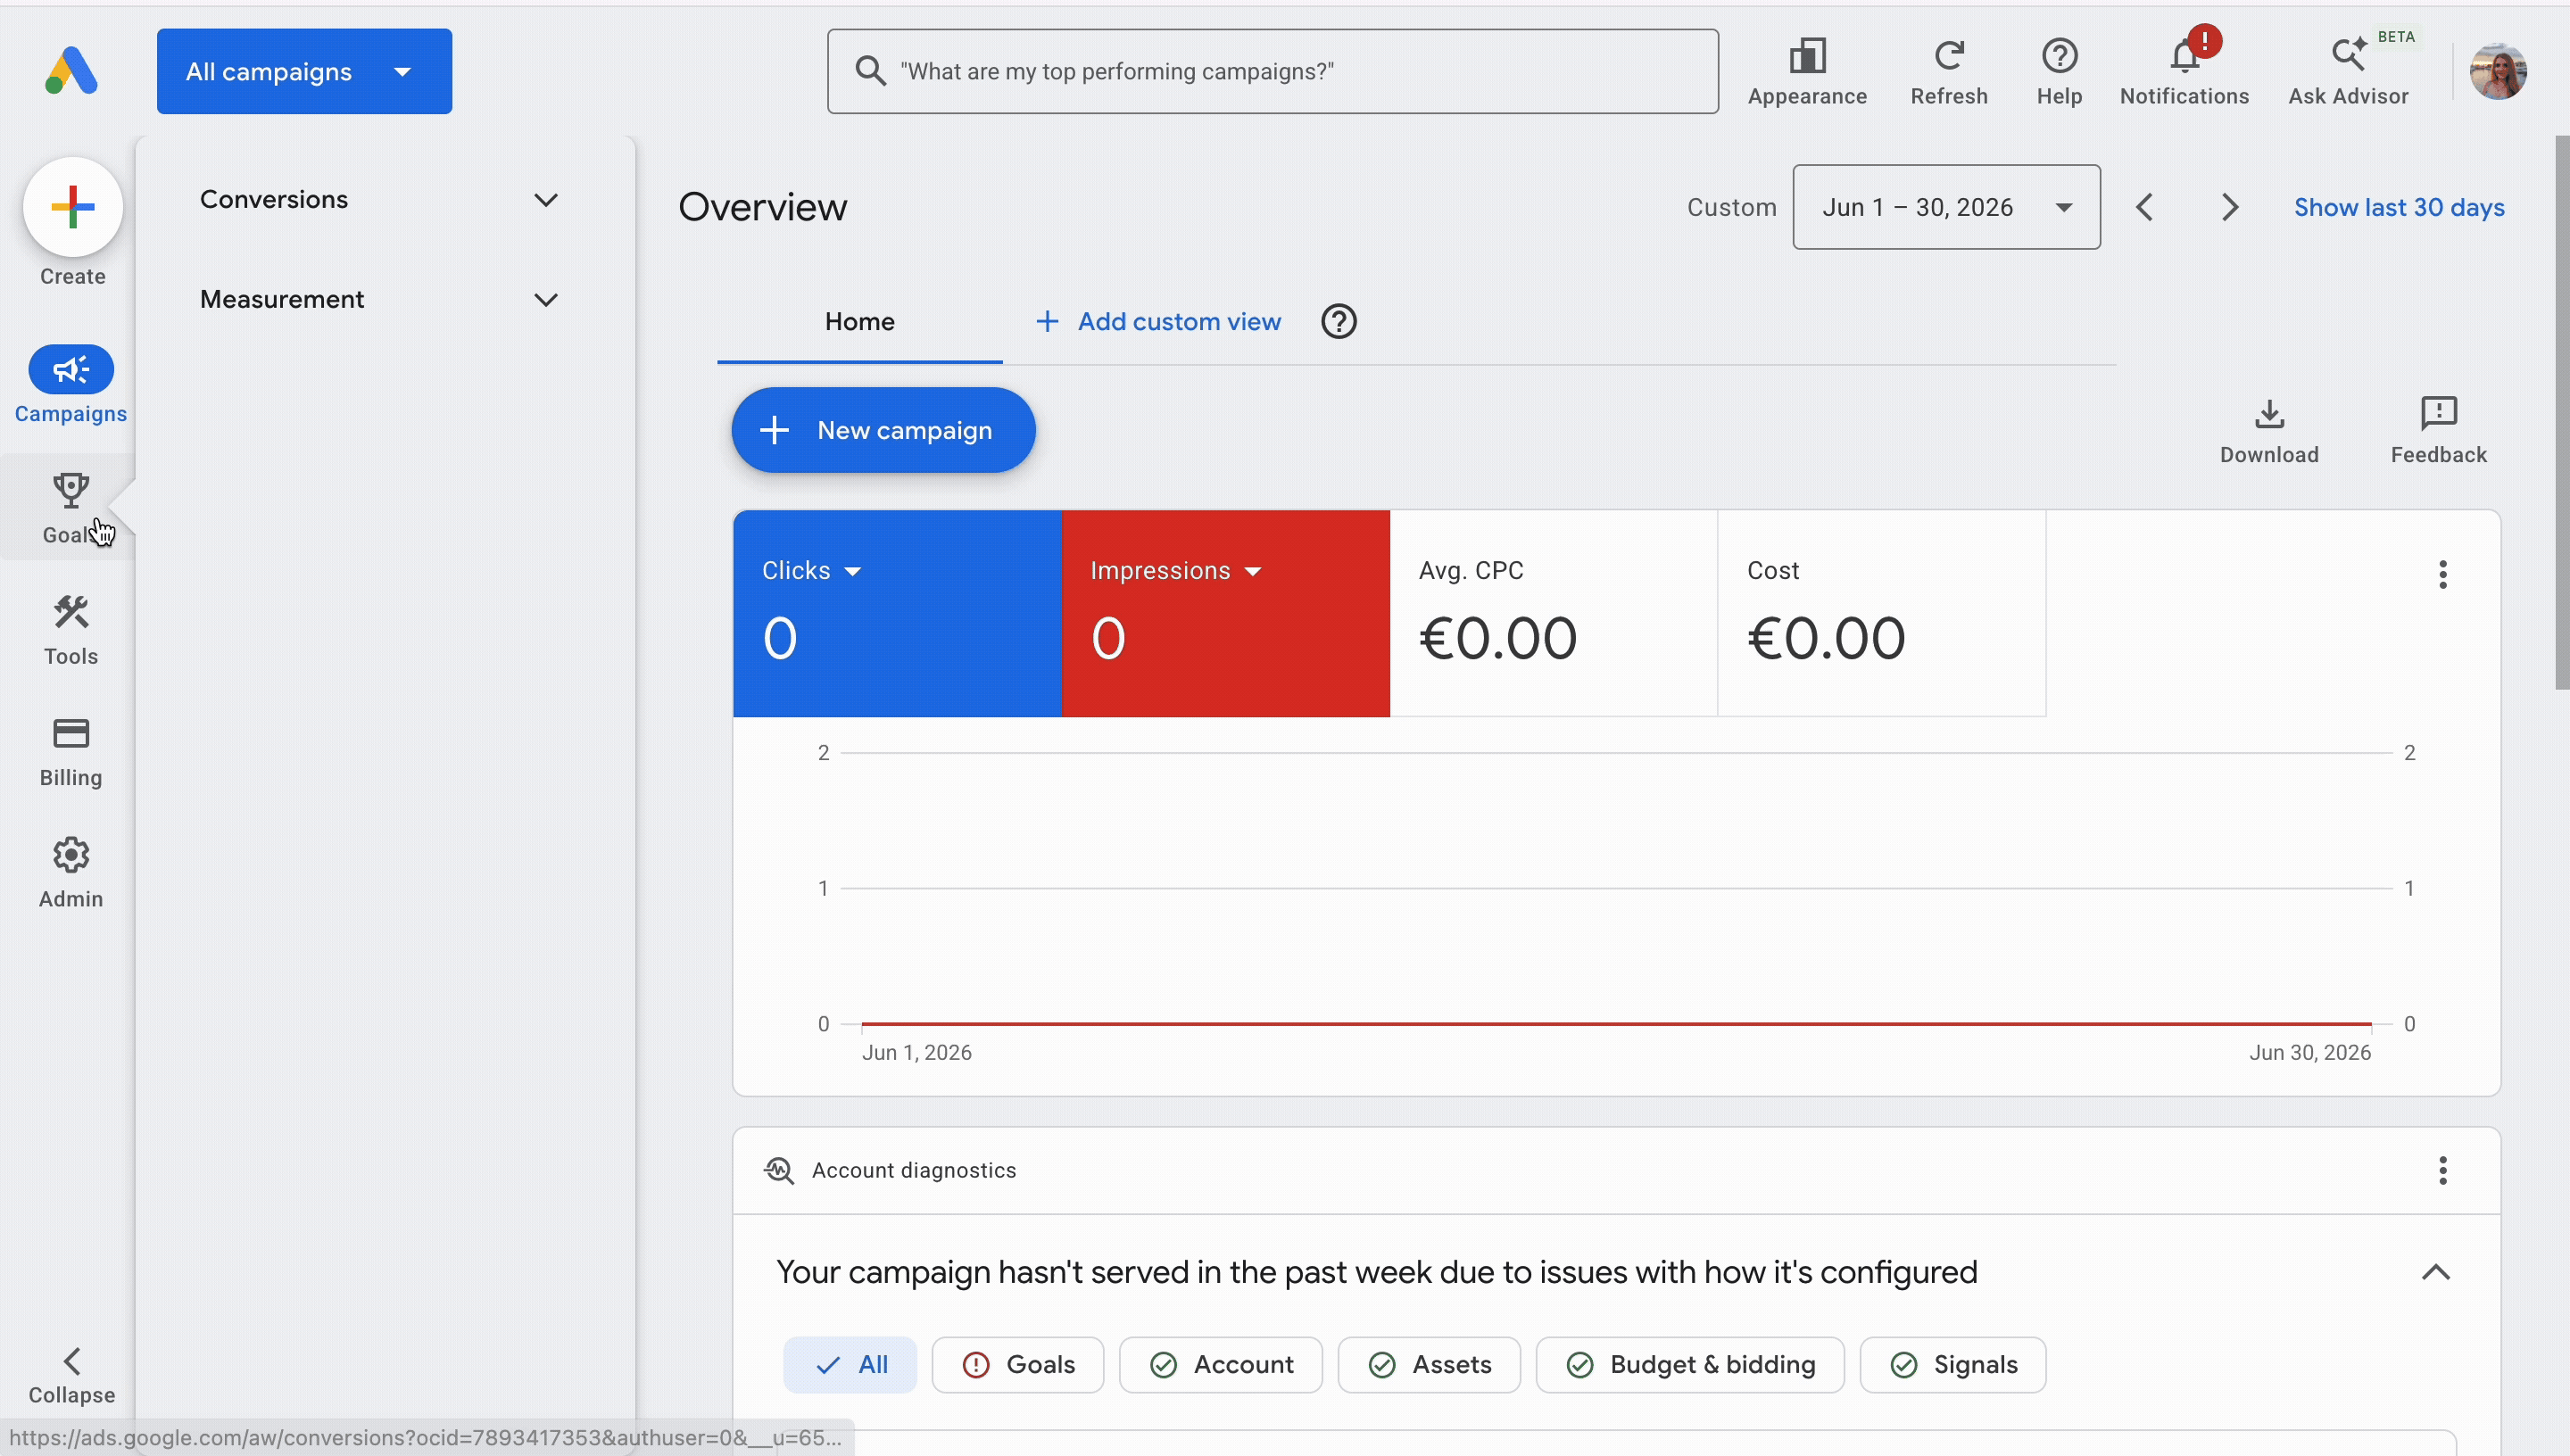
Task: Change the Impressions metric dropdown
Action: pyautogui.click(x=1175, y=570)
